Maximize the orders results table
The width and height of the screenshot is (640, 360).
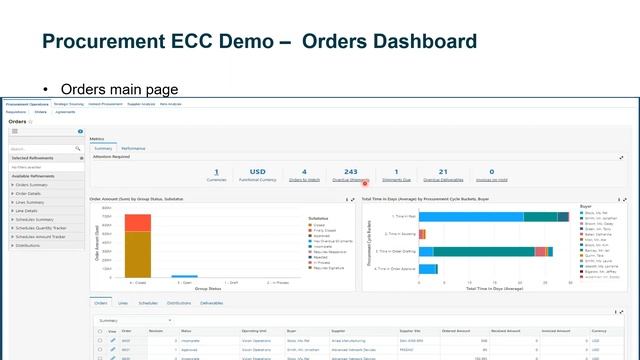pyautogui.click(x=621, y=312)
